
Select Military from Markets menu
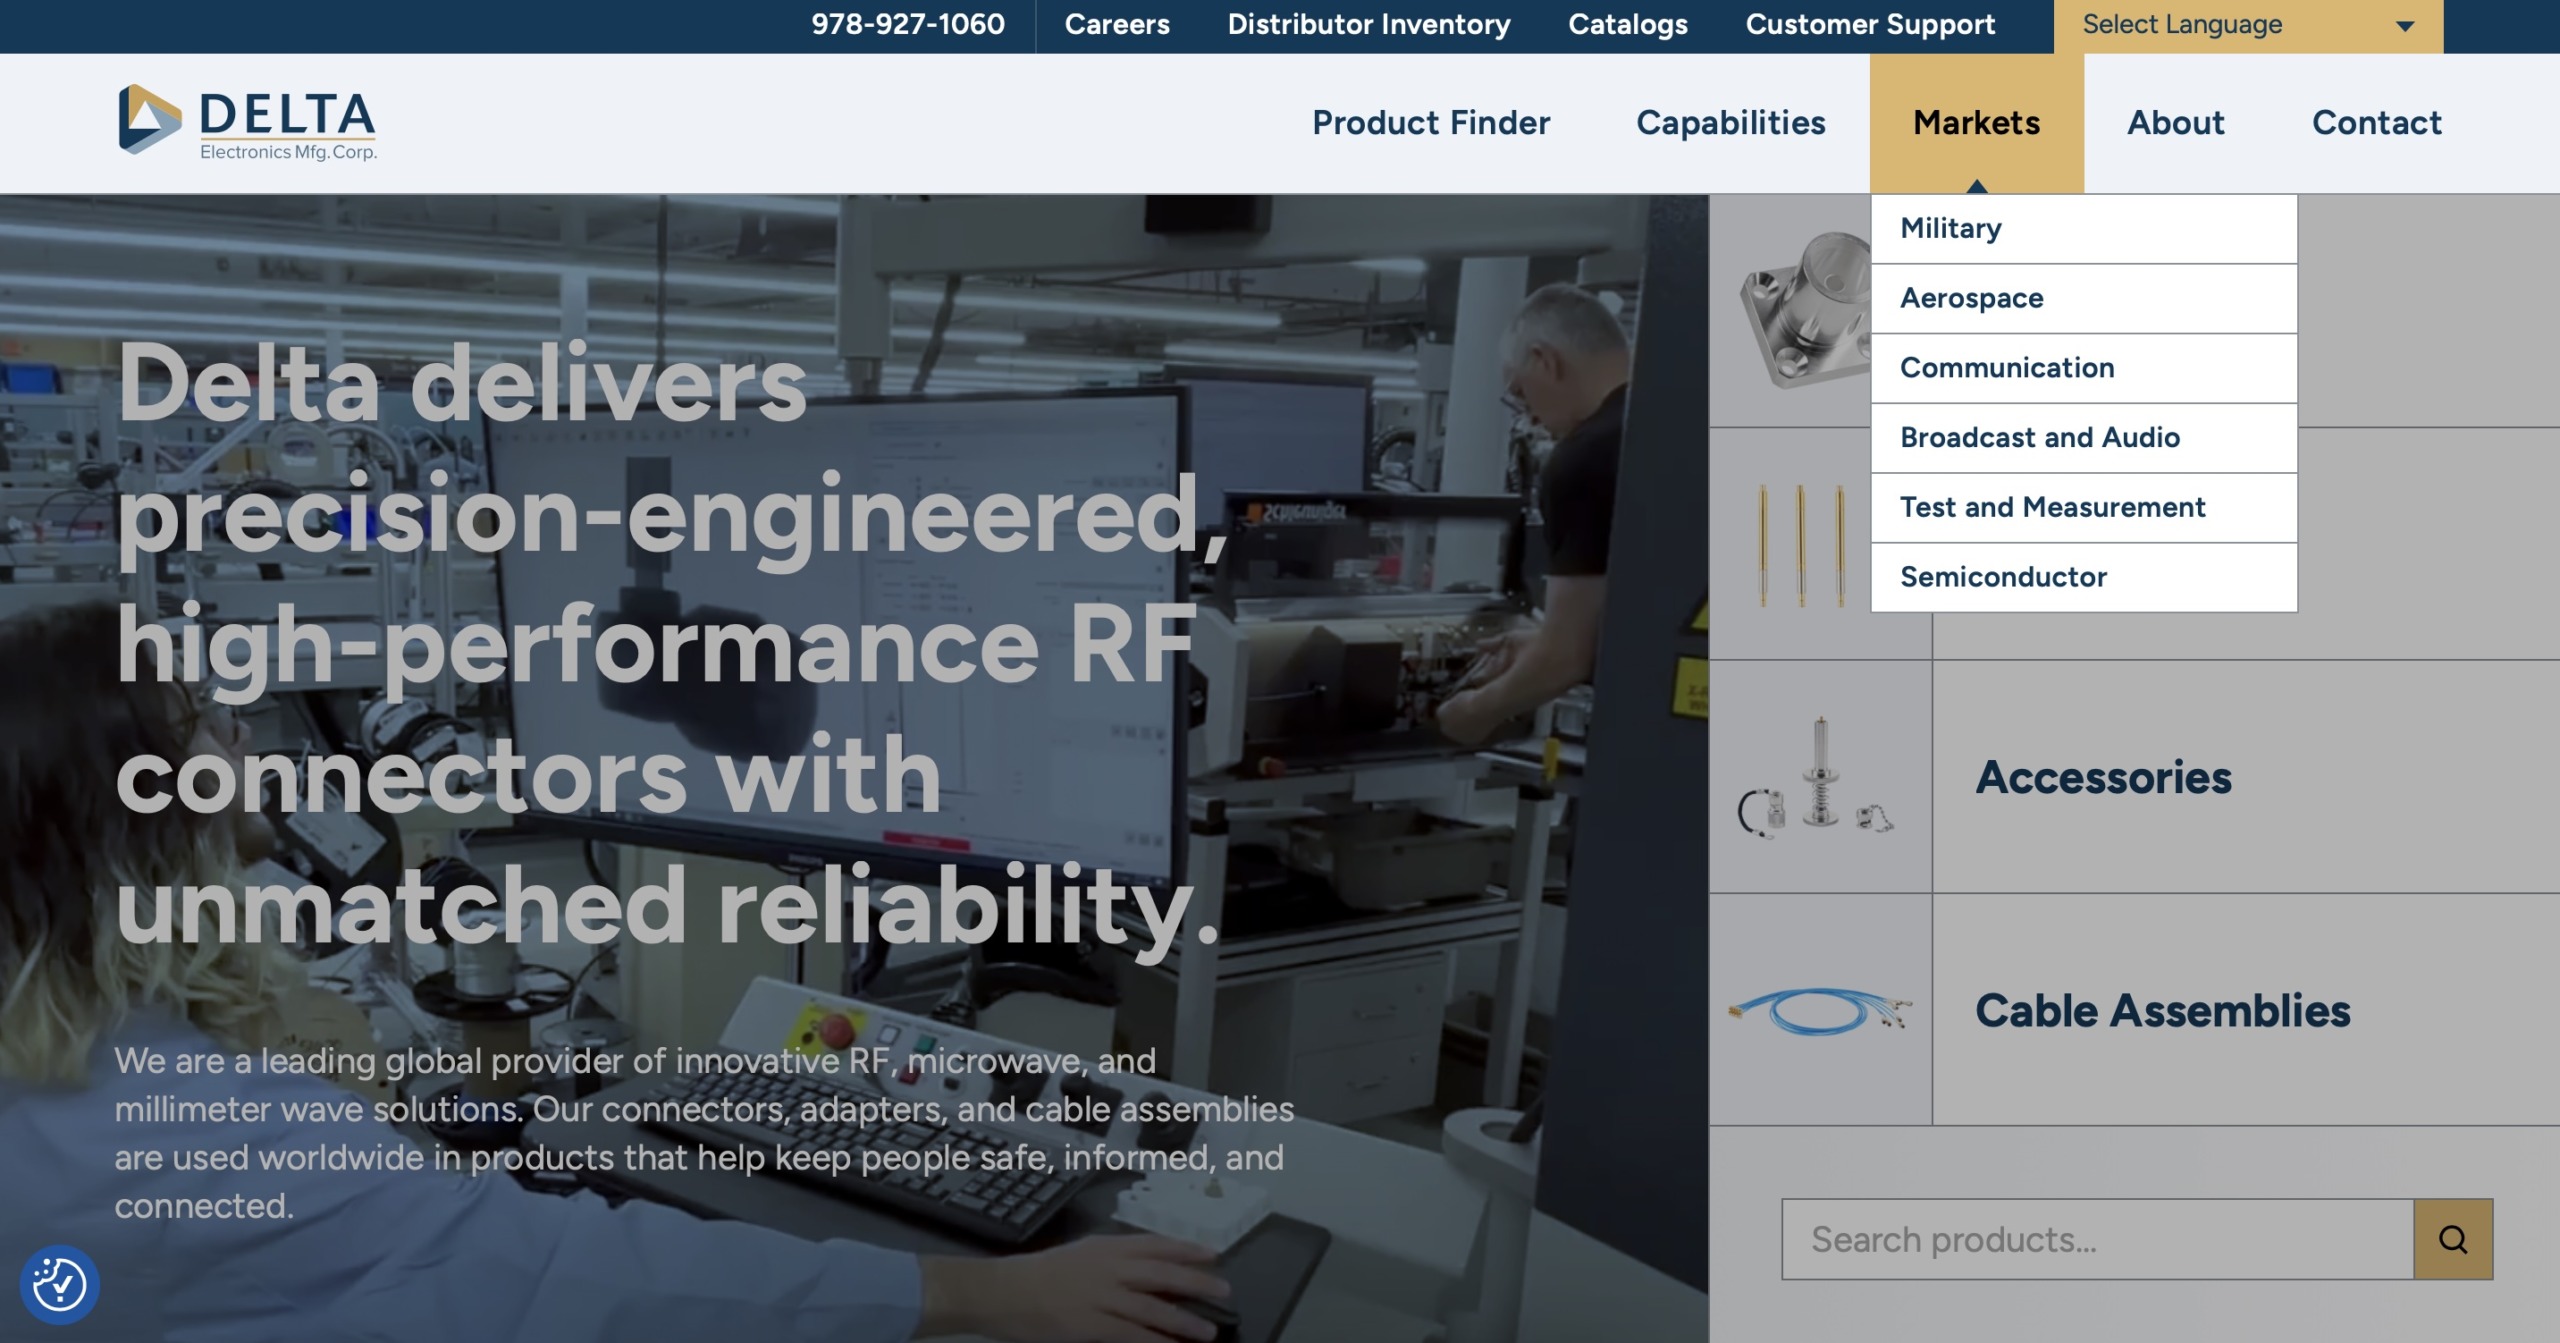[1950, 229]
